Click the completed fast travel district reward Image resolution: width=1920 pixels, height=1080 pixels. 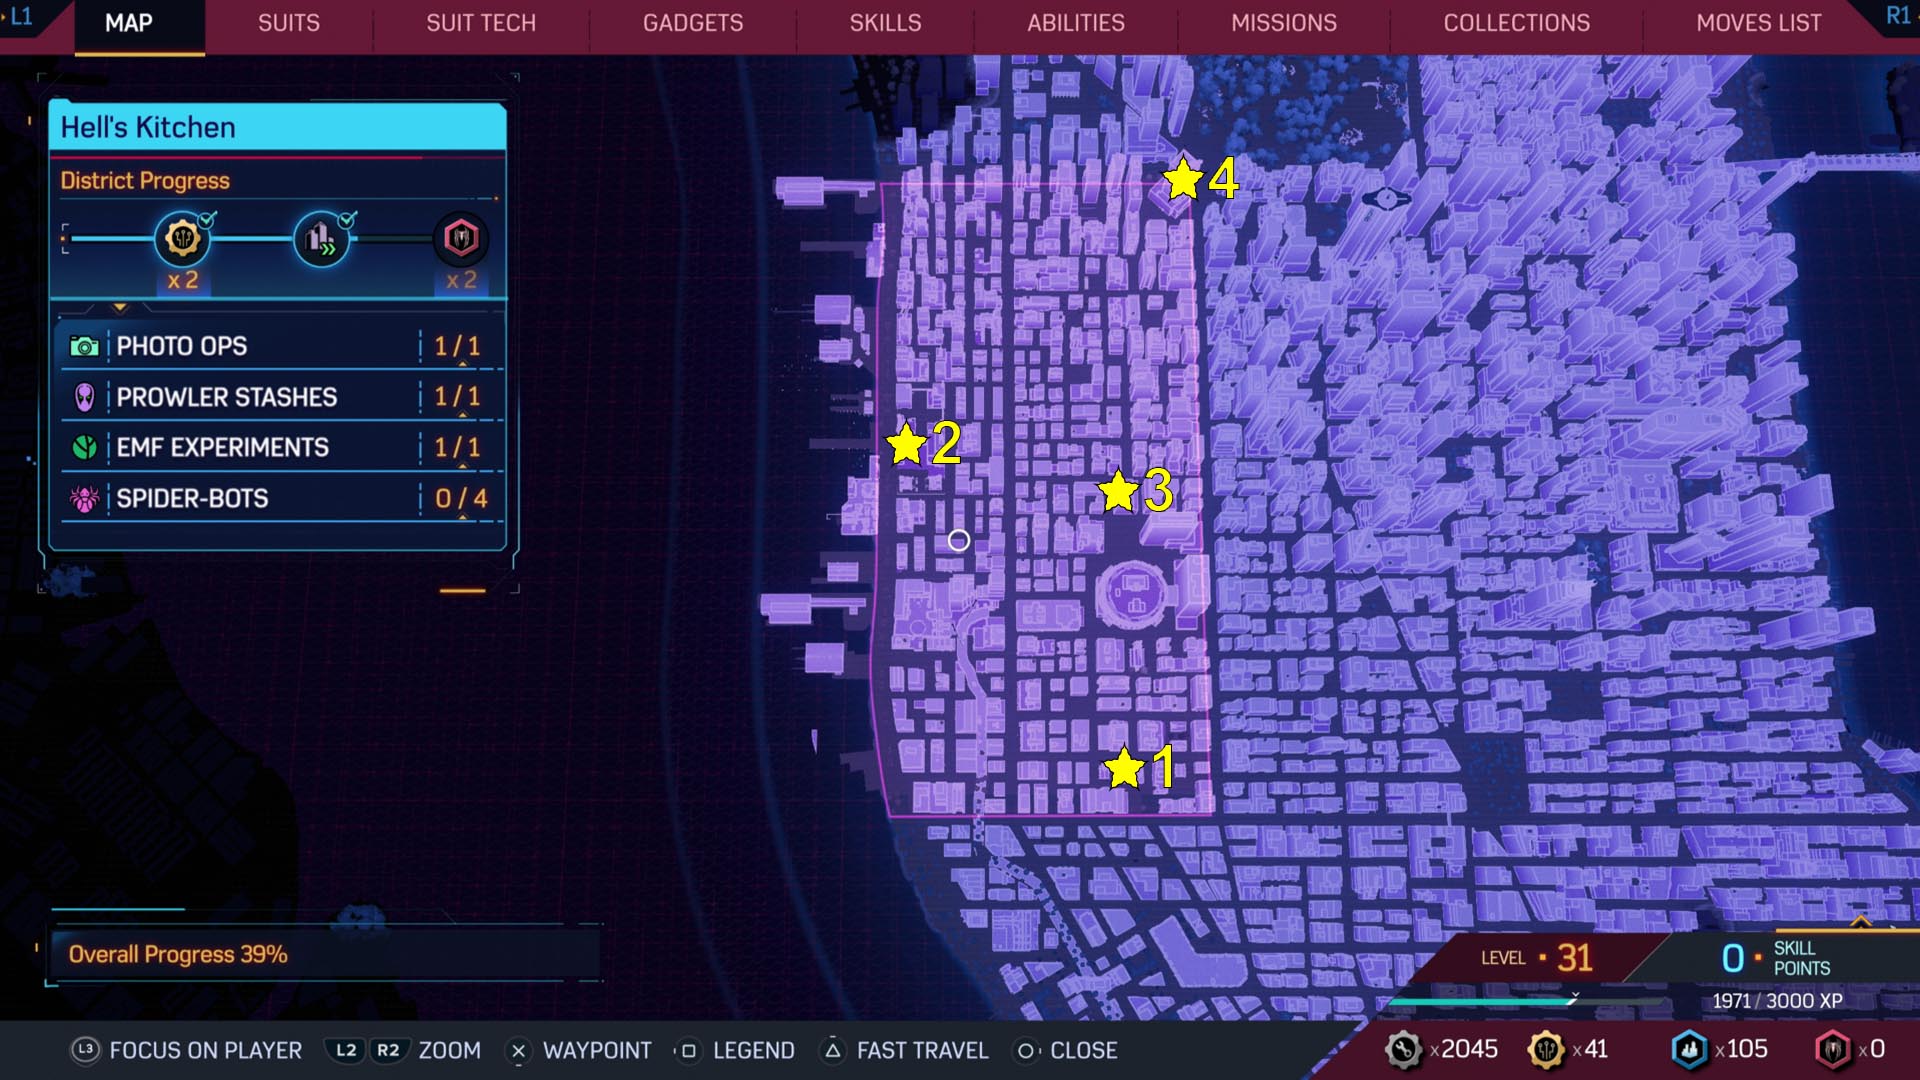(321, 238)
